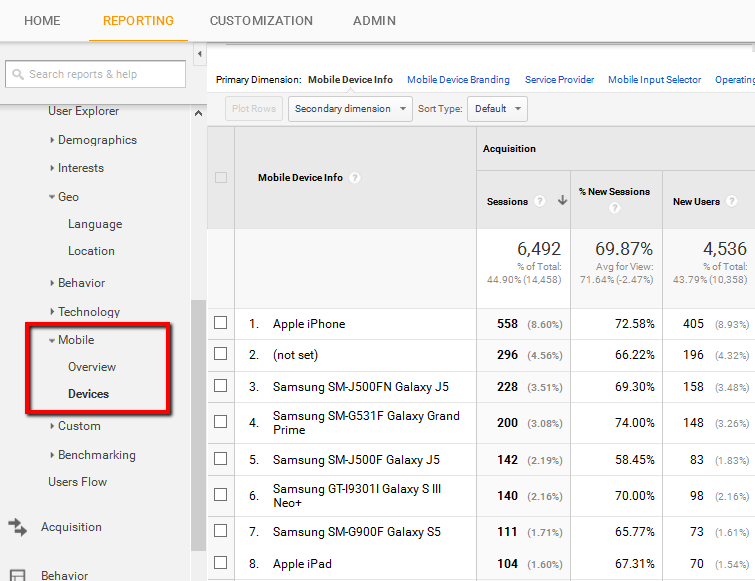Viewport: 755px width, 581px height.
Task: Check the Samsung SM-J500F Galaxy J5 checkbox
Action: click(221, 458)
